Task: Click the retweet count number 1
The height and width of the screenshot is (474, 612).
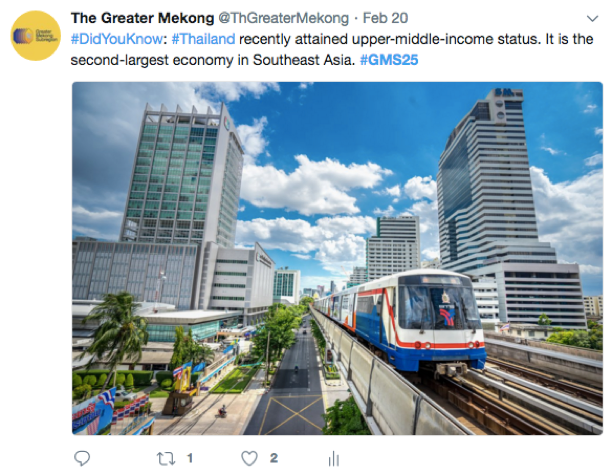Action: click(x=190, y=458)
